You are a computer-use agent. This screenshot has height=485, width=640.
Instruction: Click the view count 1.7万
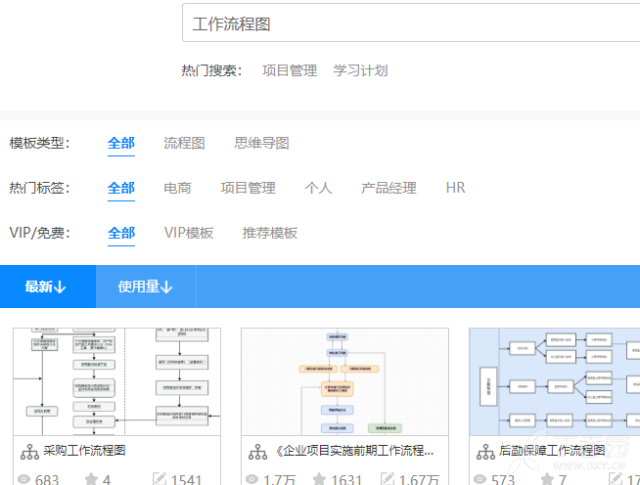(279, 479)
